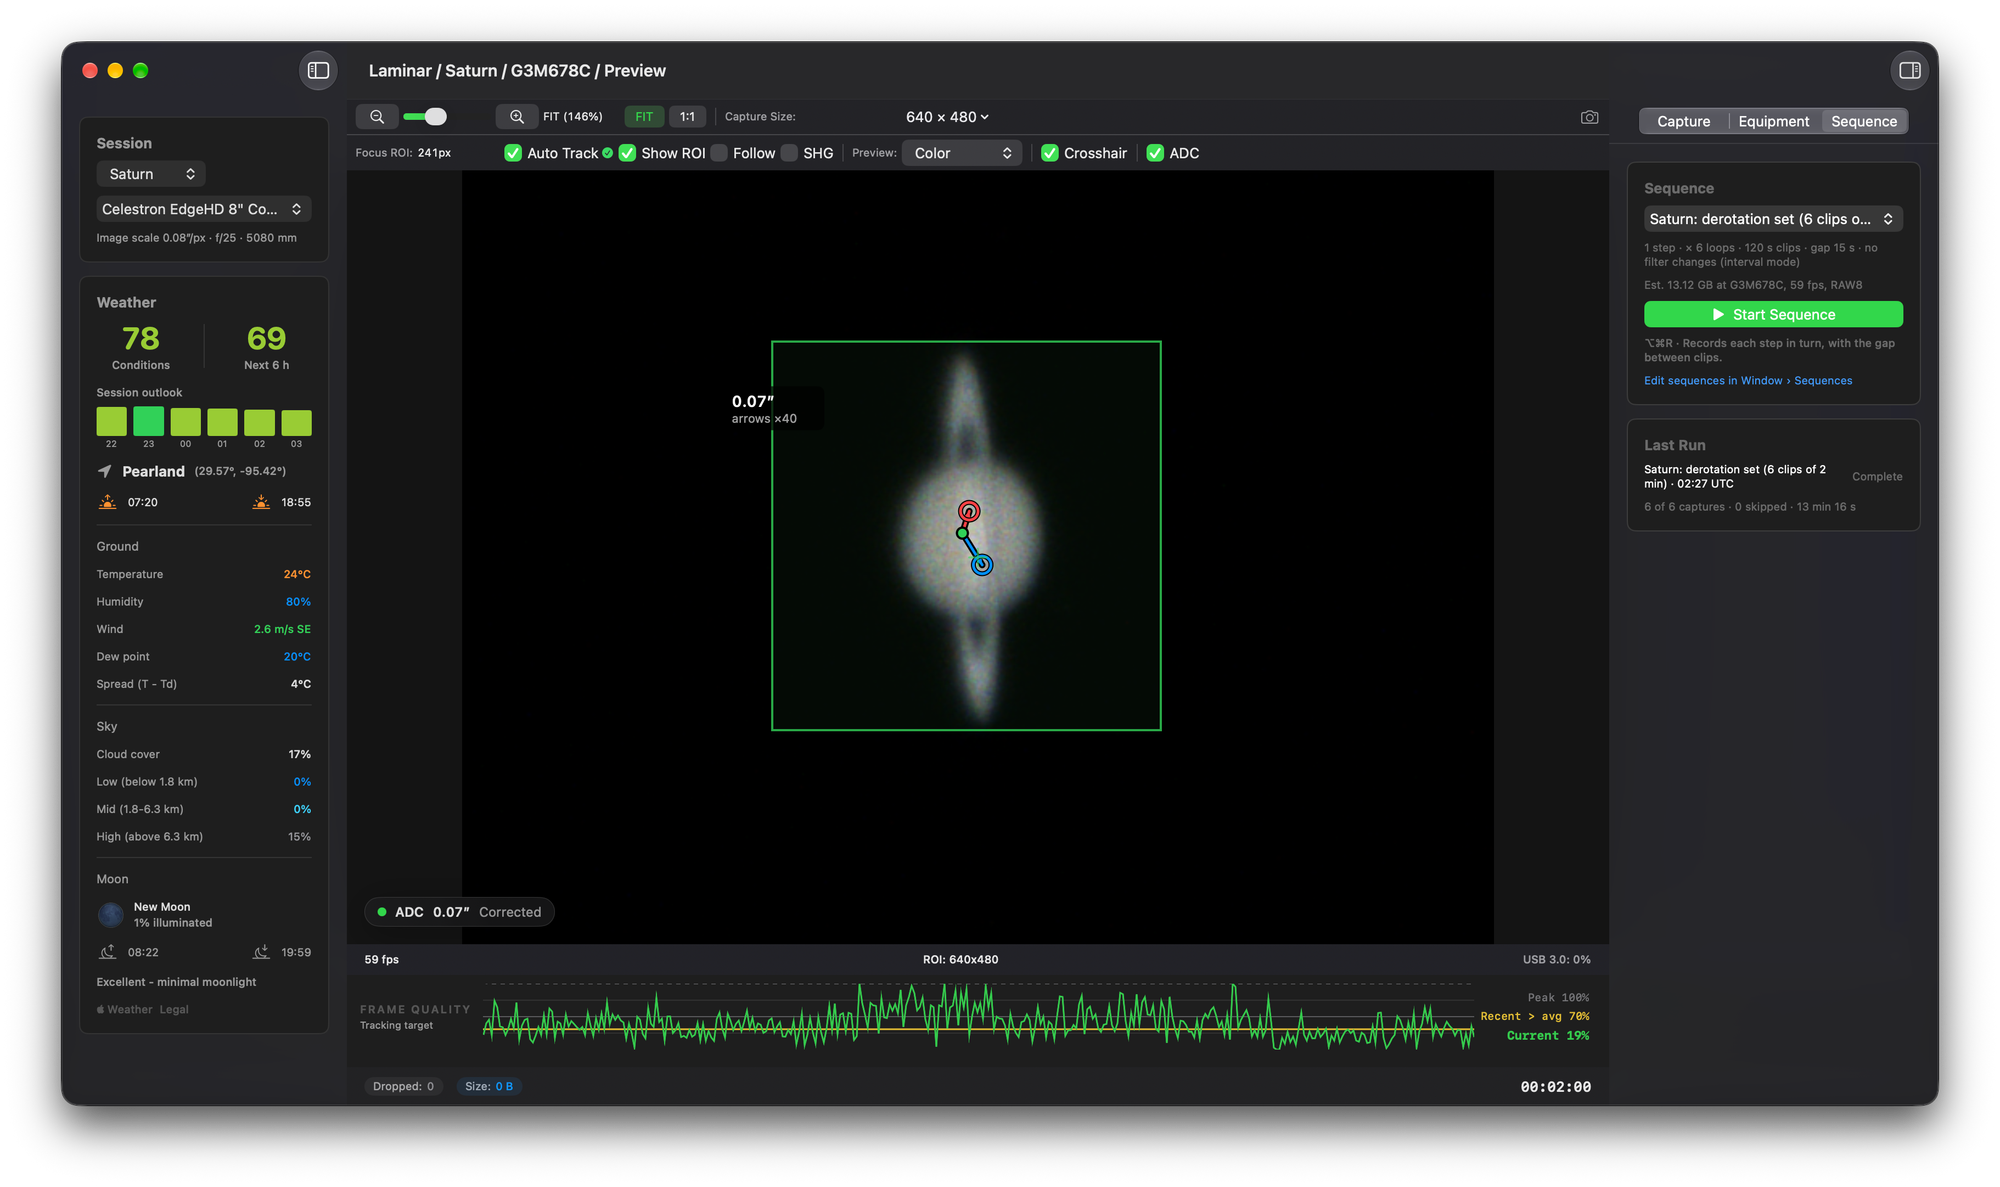Image resolution: width=2000 pixels, height=1187 pixels.
Task: Click the sunset icon beside 18:55
Action: click(x=261, y=502)
